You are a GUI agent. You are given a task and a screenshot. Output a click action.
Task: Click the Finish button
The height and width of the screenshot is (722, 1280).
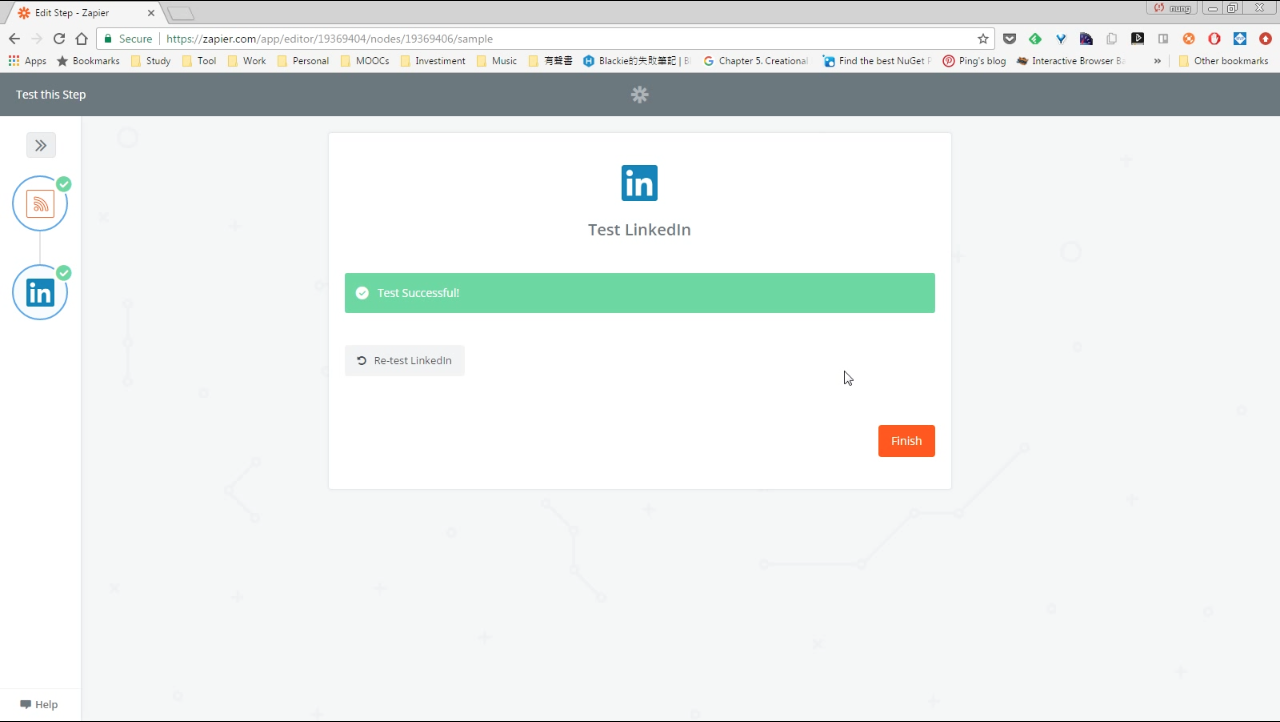pyautogui.click(x=906, y=441)
